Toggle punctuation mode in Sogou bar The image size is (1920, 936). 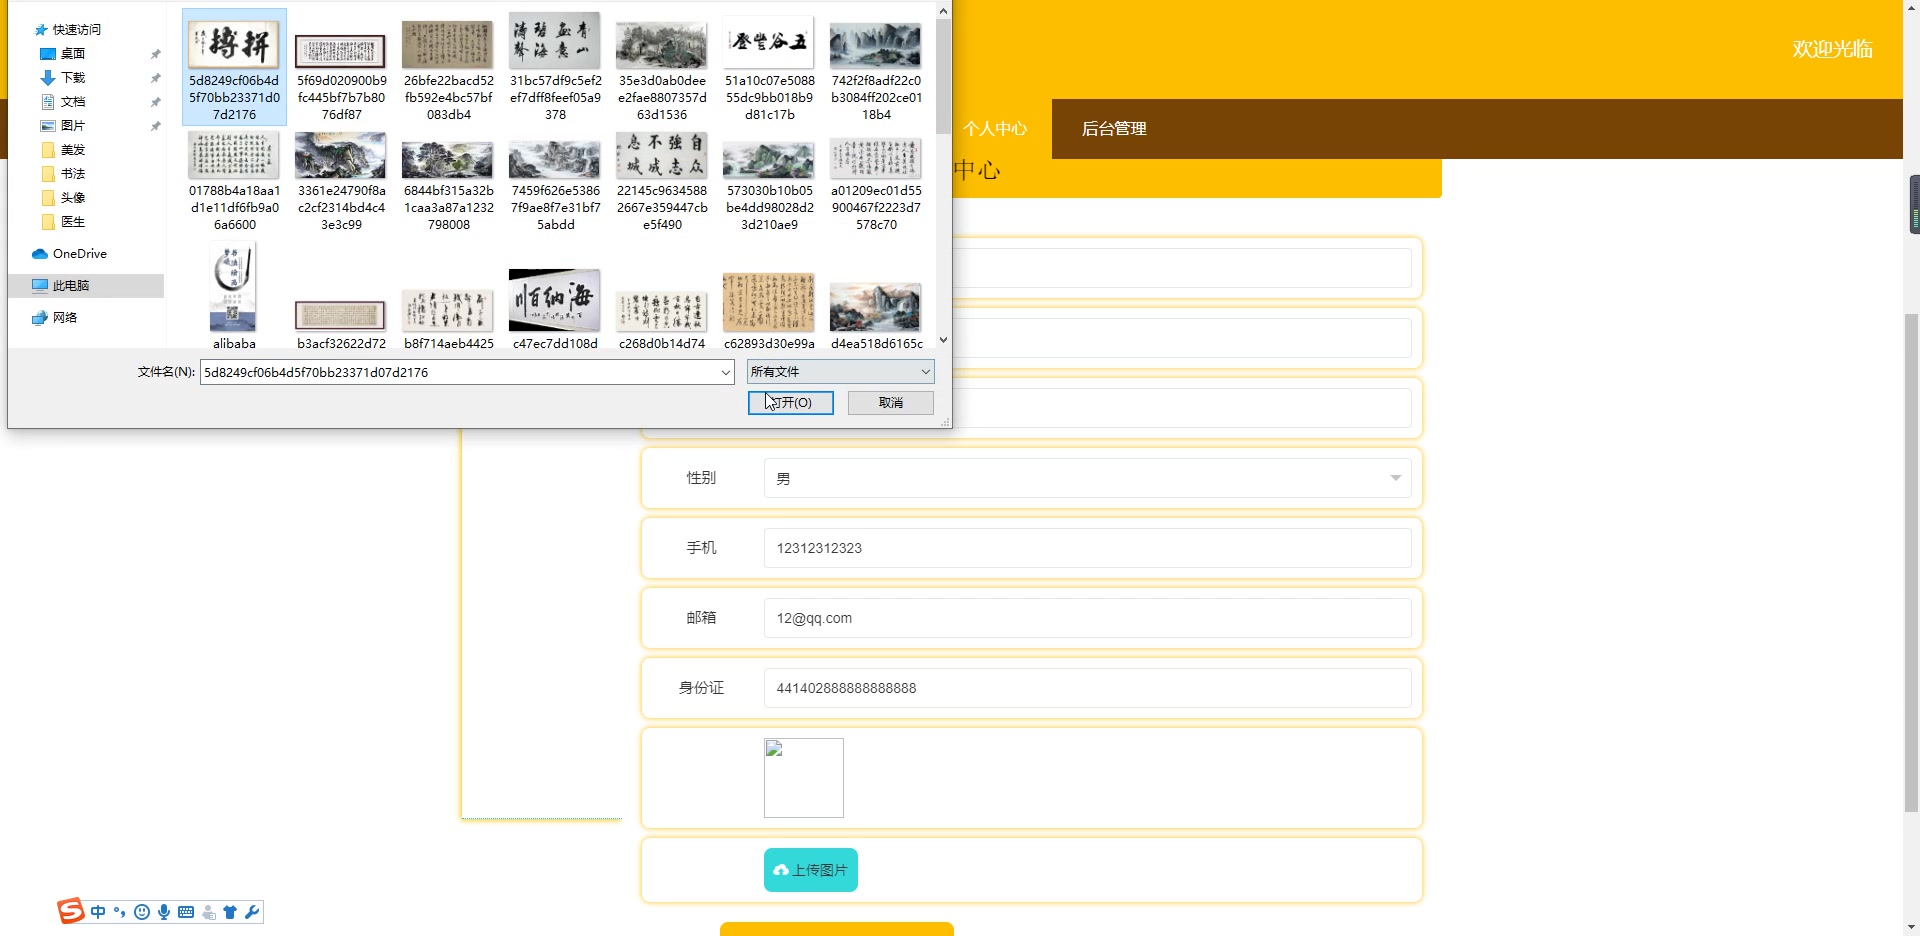[120, 912]
